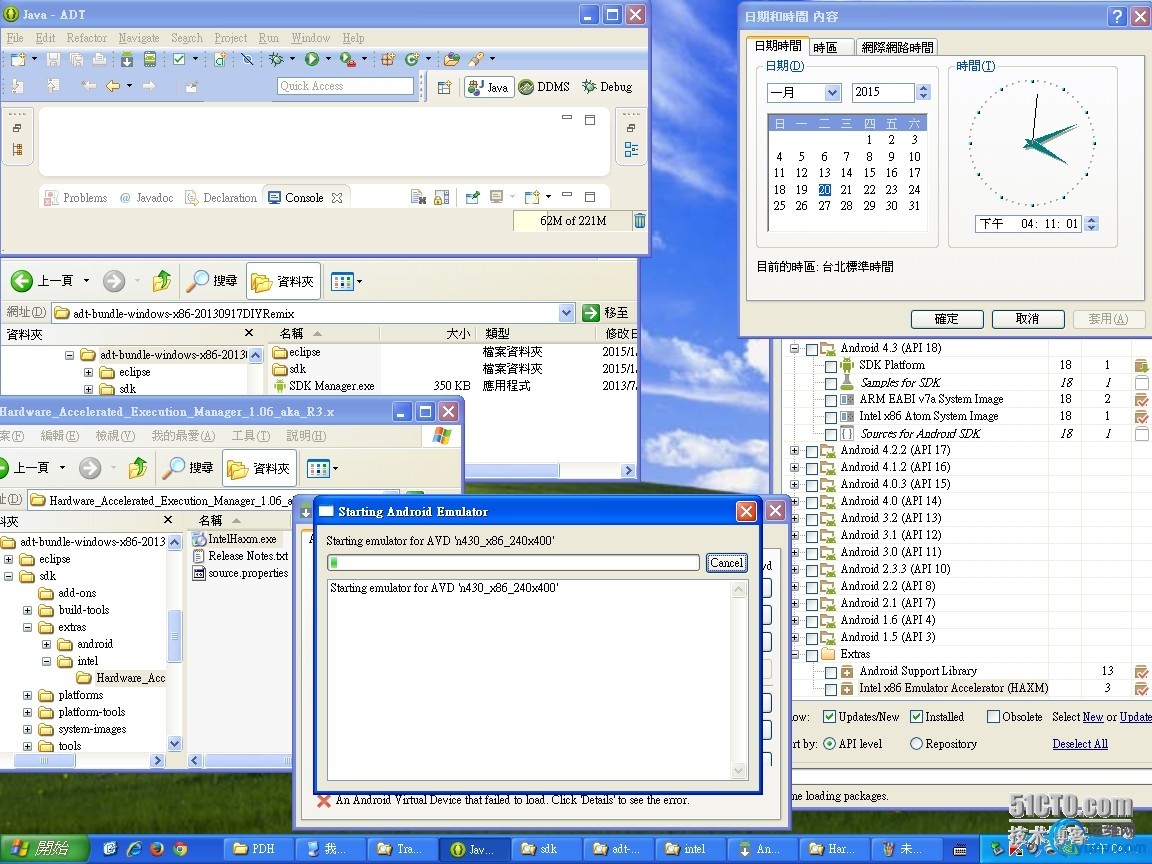1152x864 pixels.
Task: Expand Android 4.2.2 (API 17) node
Action: pos(794,450)
